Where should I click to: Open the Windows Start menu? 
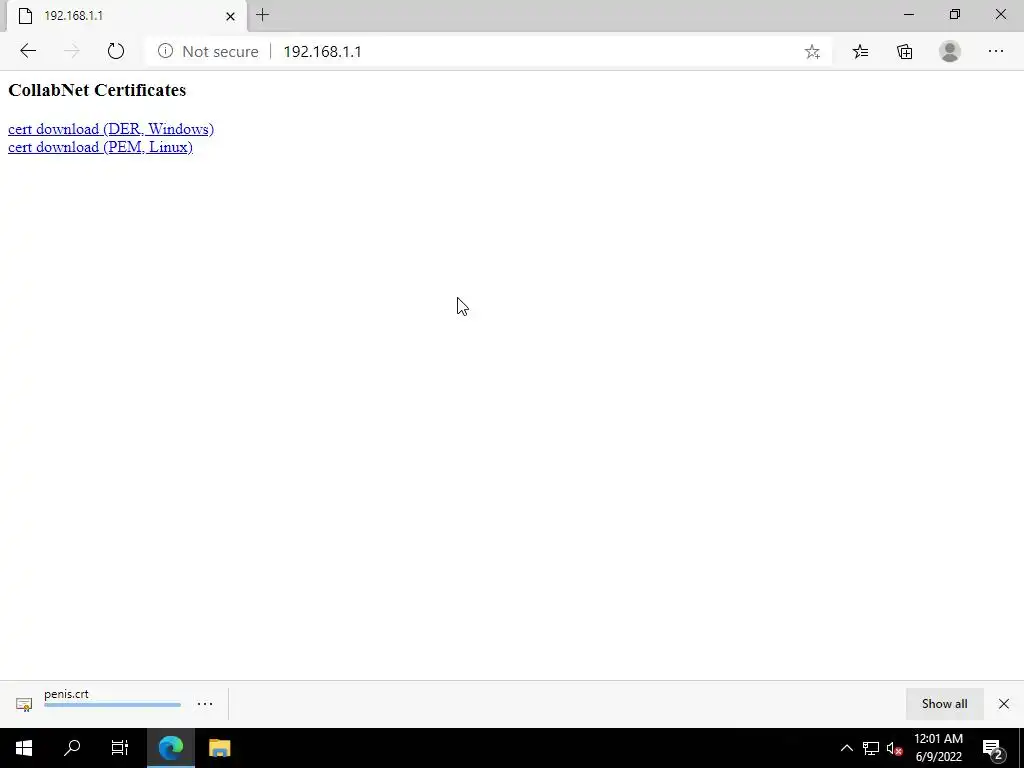pos(24,748)
